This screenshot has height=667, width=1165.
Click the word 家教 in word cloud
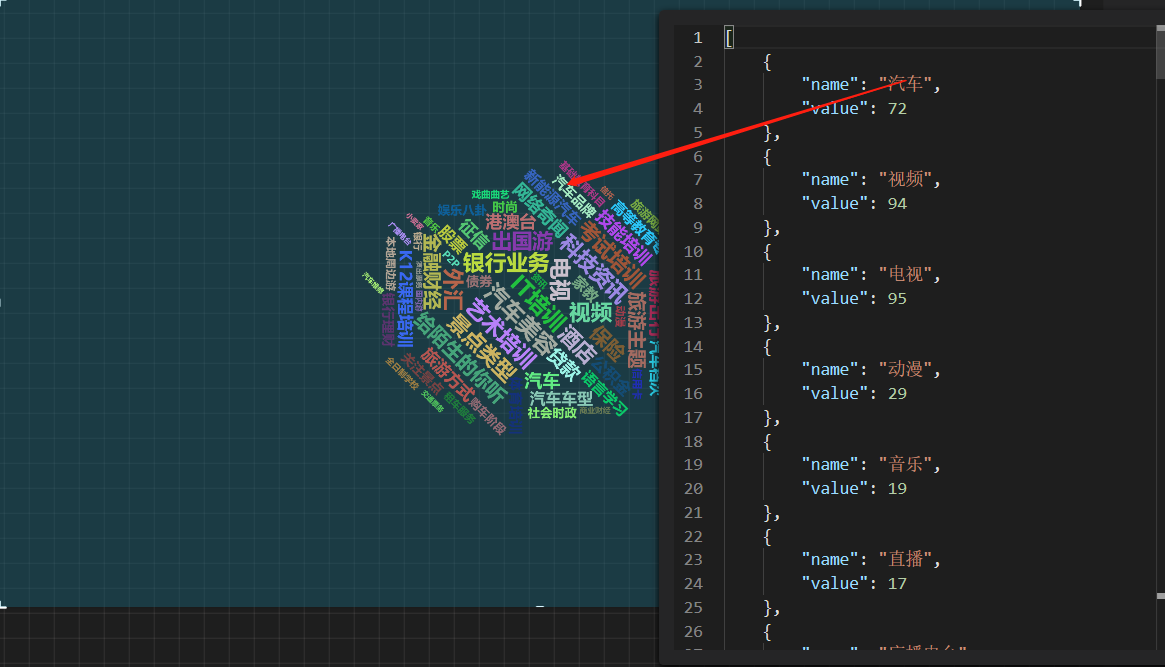click(585, 290)
